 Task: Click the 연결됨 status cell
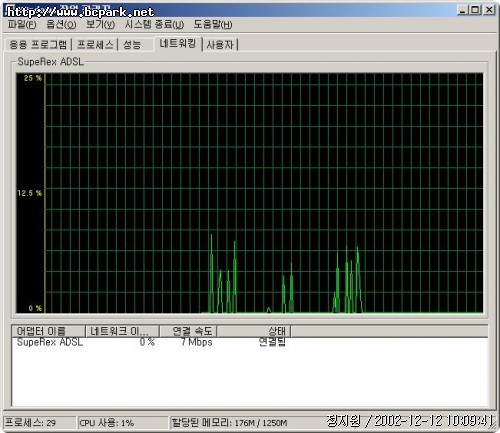tap(272, 342)
